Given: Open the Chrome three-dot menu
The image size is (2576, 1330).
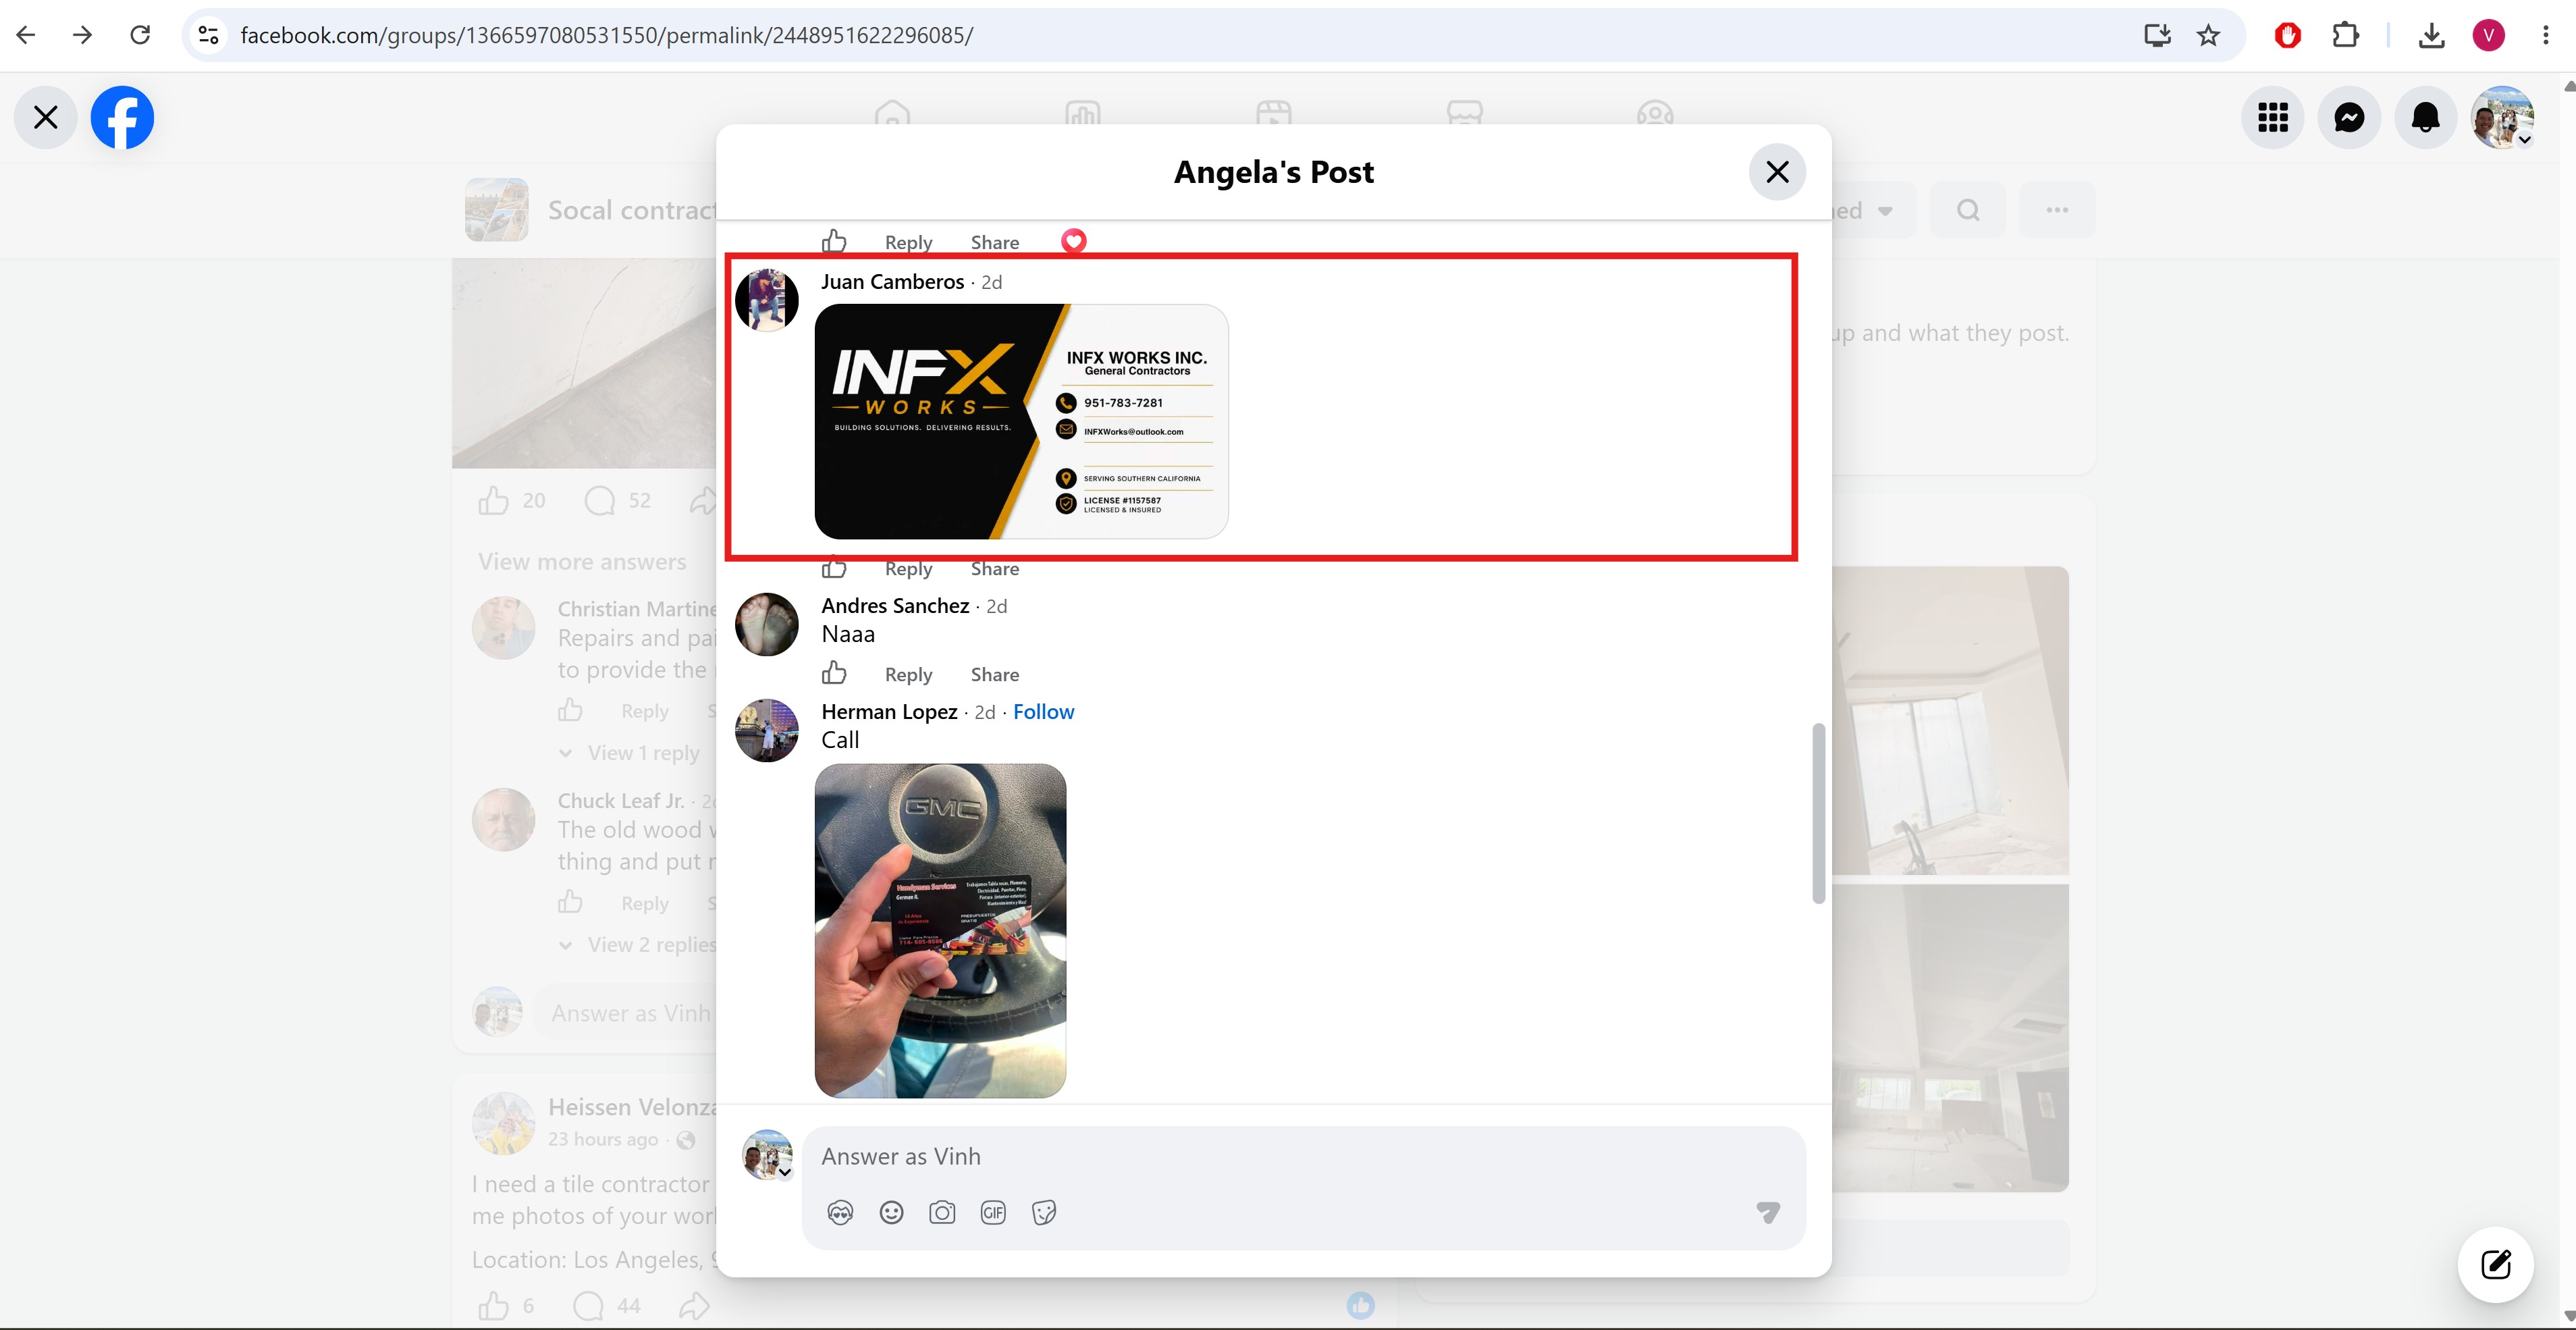Looking at the screenshot, I should 2545,35.
